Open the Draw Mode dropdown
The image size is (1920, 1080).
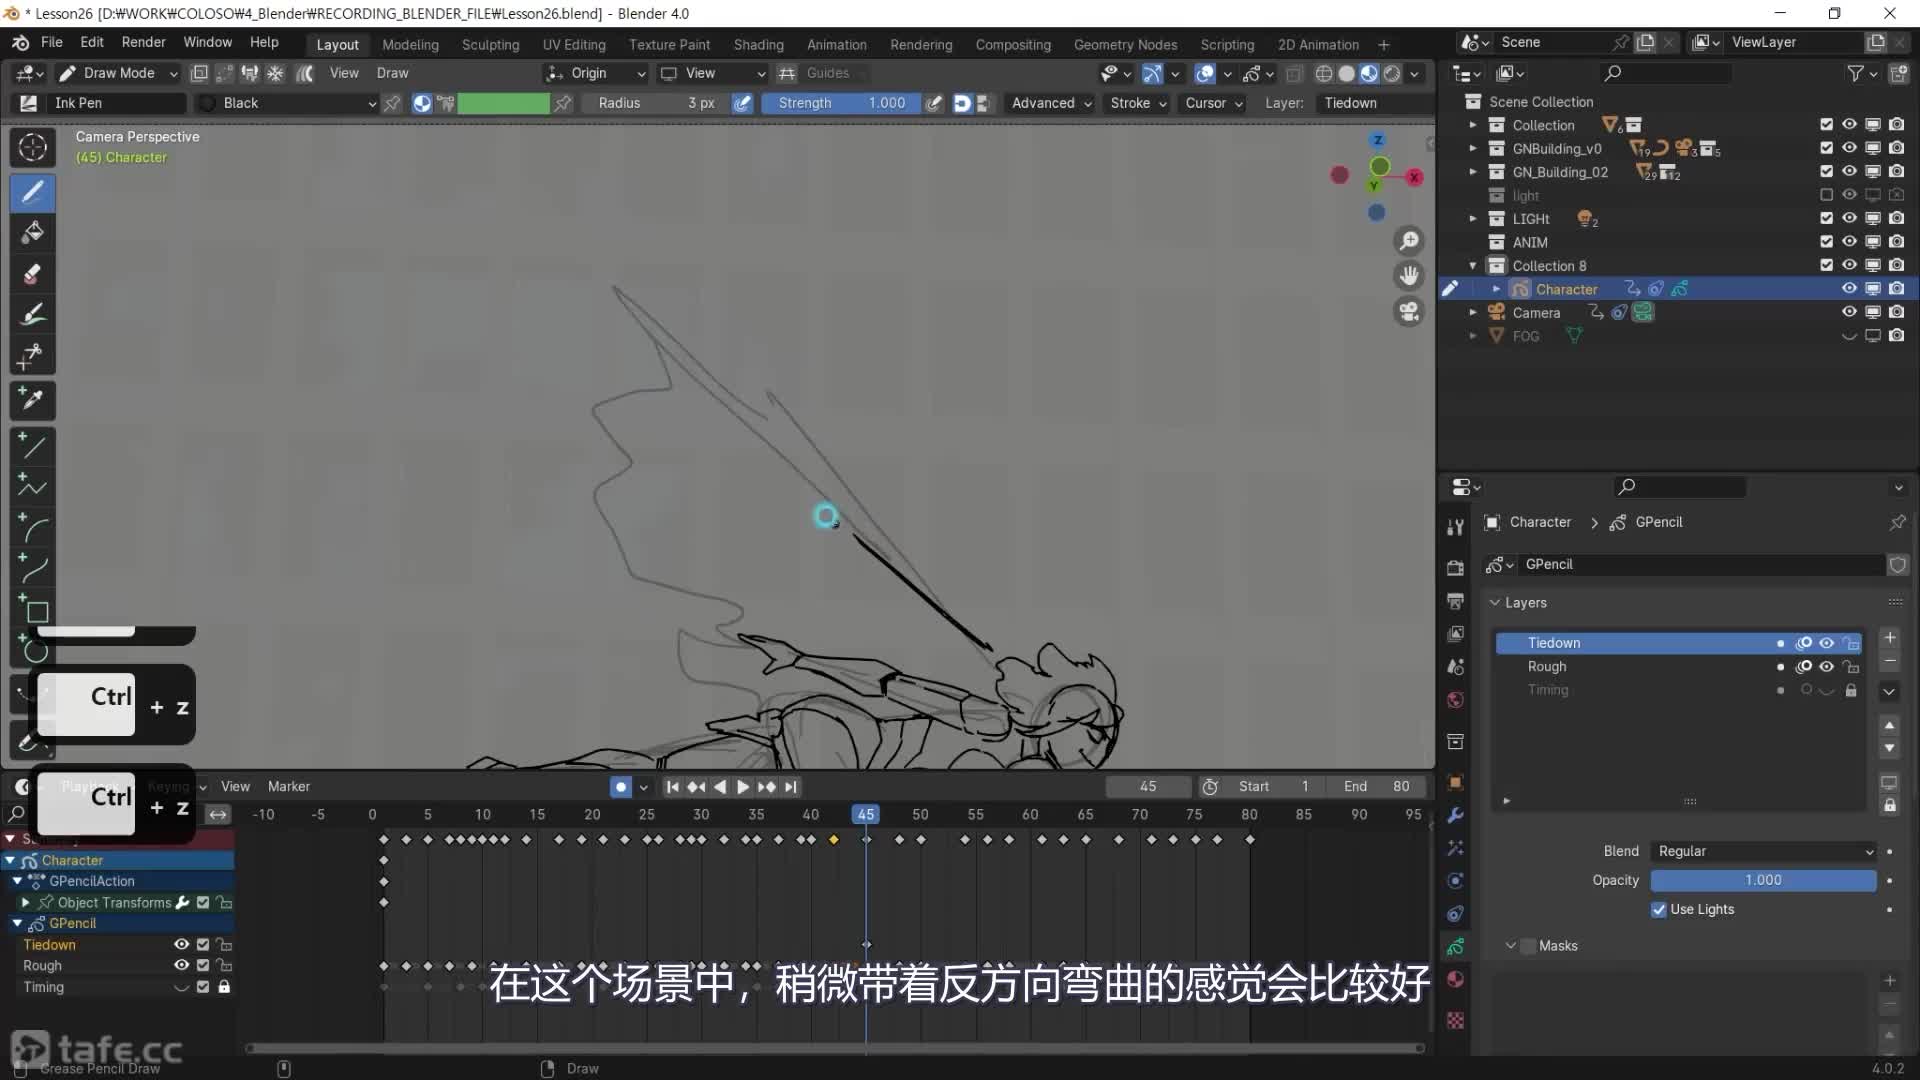click(x=118, y=73)
